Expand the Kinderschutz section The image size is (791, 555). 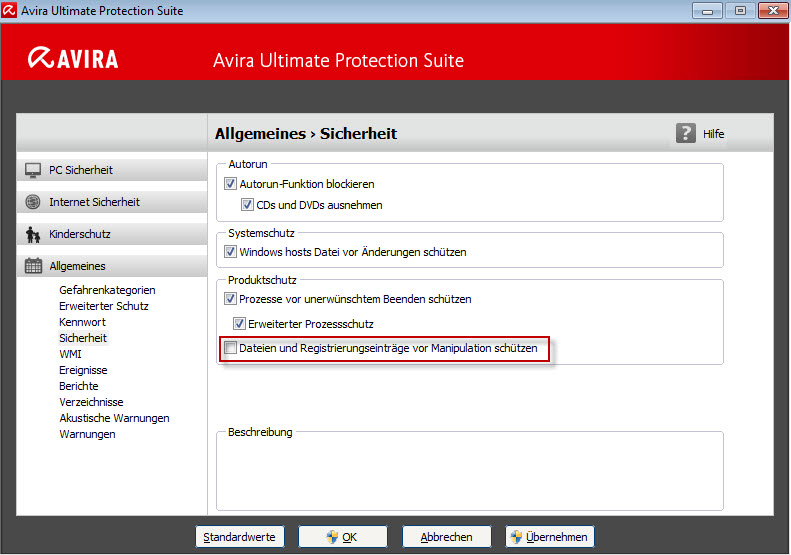pos(112,234)
